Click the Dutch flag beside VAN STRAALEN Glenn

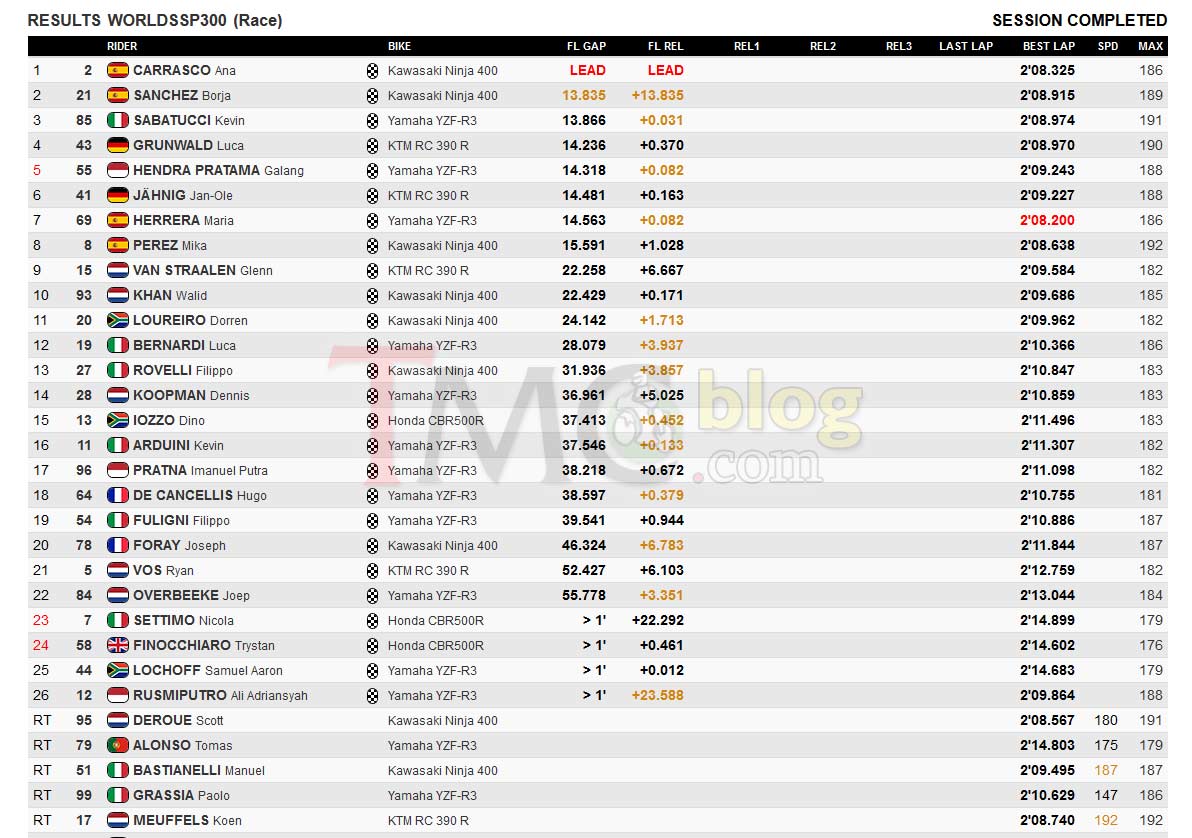tap(118, 270)
